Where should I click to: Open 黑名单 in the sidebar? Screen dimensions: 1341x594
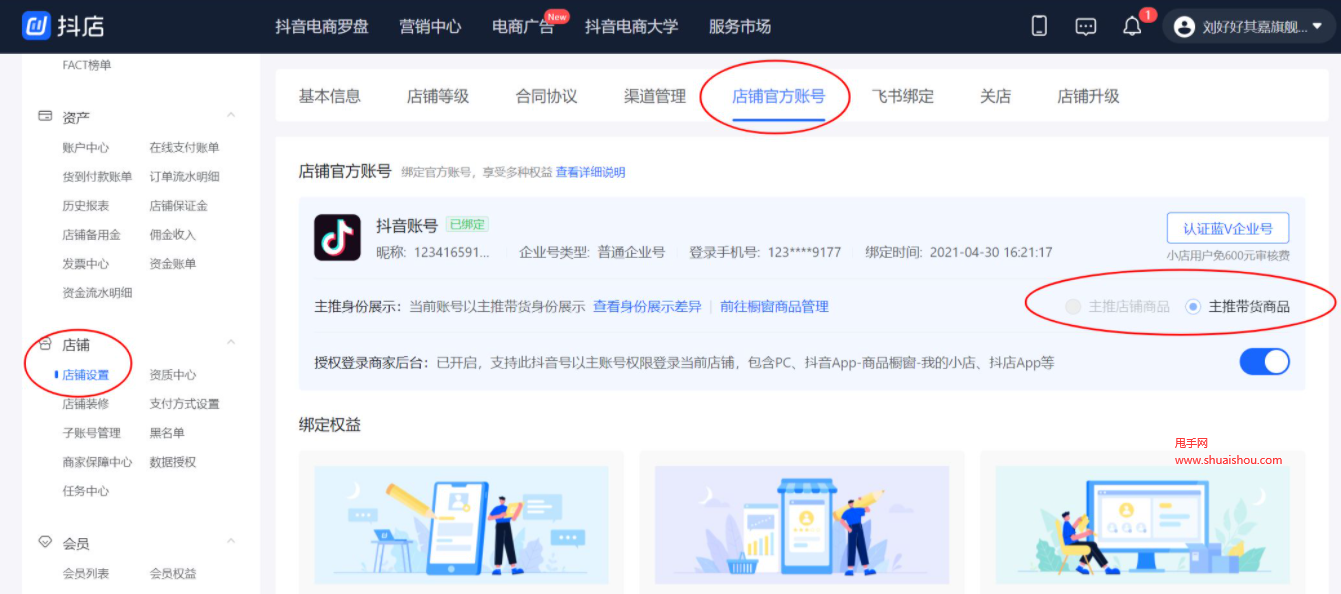point(167,433)
